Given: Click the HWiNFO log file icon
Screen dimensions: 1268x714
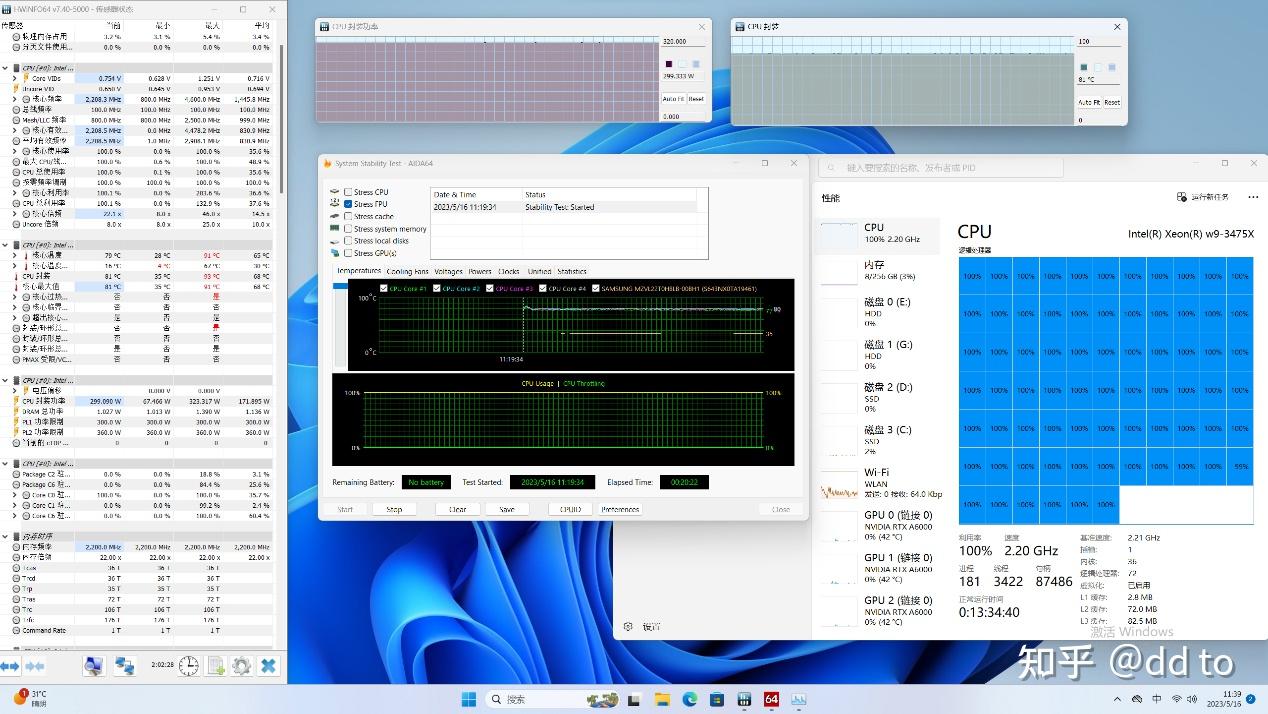Looking at the screenshot, I should click(x=215, y=666).
